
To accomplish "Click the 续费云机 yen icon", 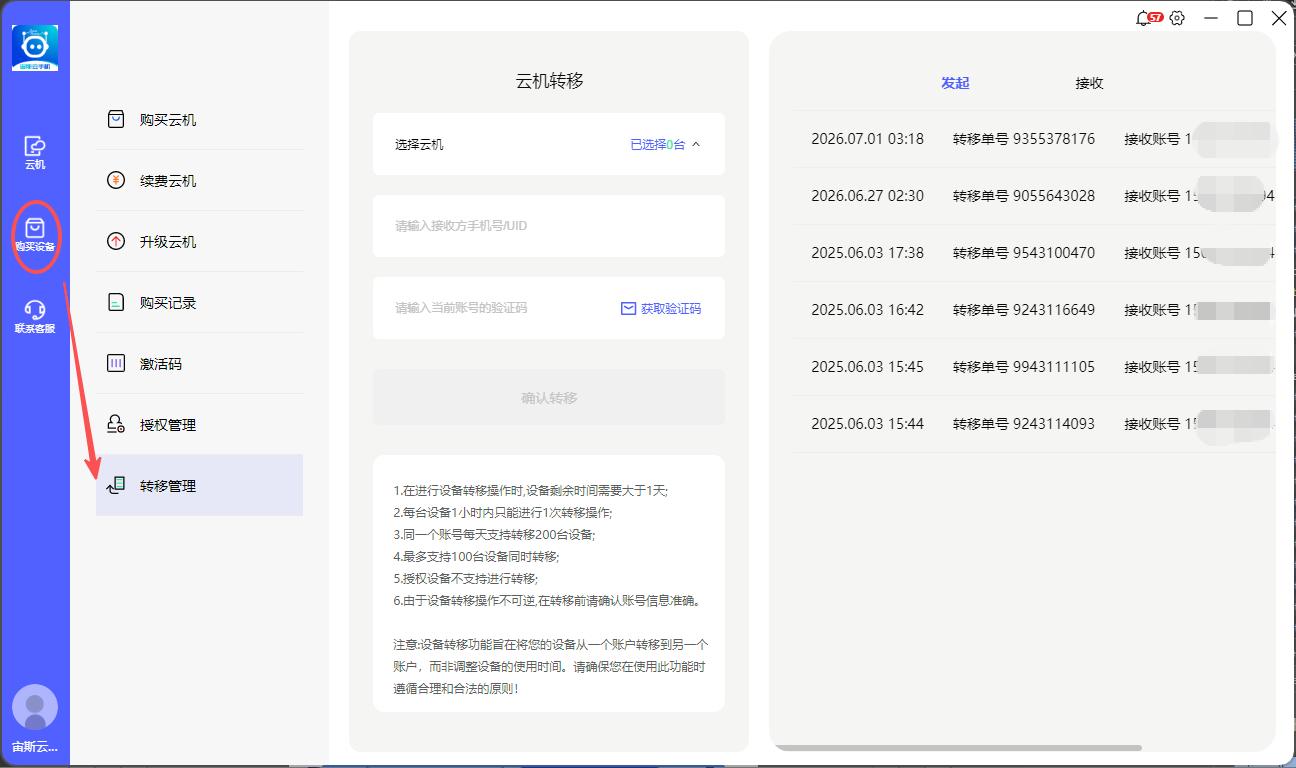I will pyautogui.click(x=116, y=180).
